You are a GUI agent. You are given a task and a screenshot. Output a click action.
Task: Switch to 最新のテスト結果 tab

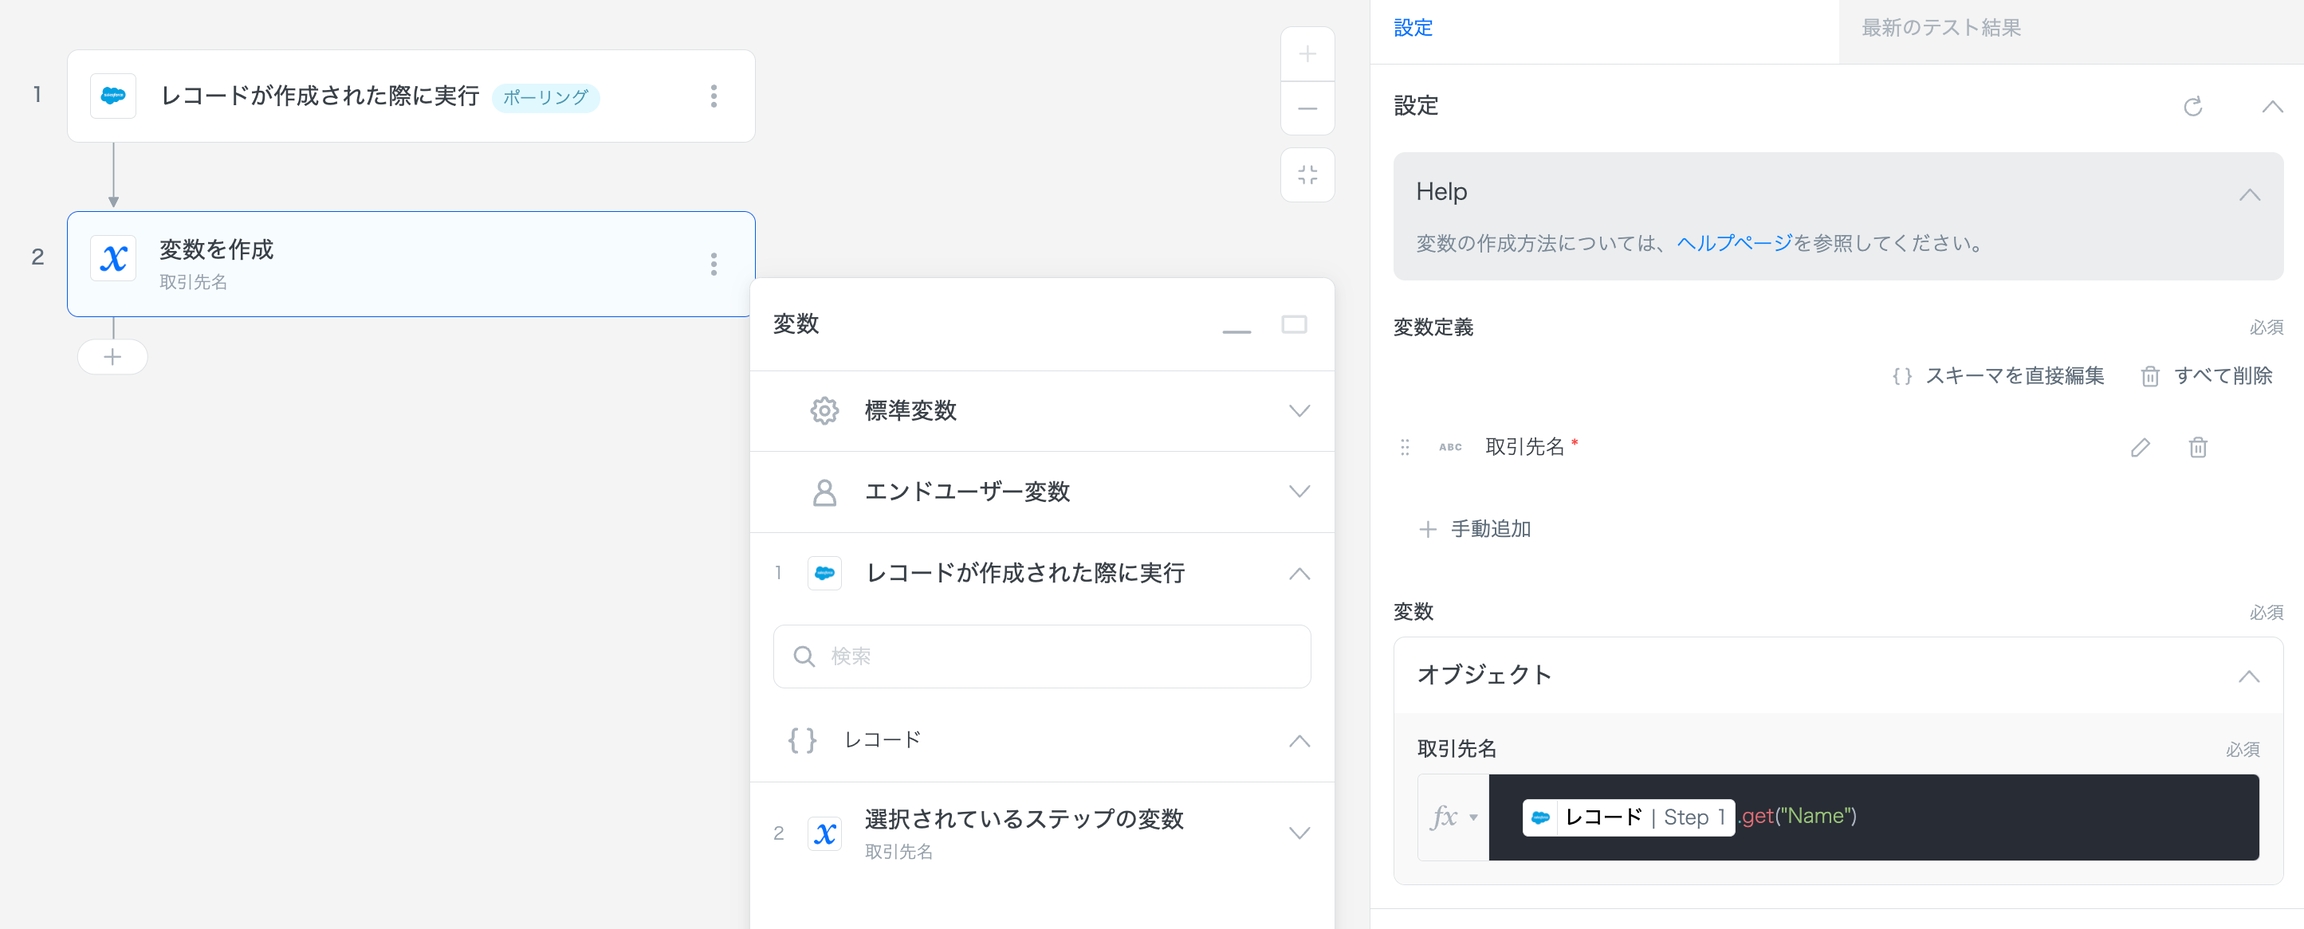pos(1940,28)
